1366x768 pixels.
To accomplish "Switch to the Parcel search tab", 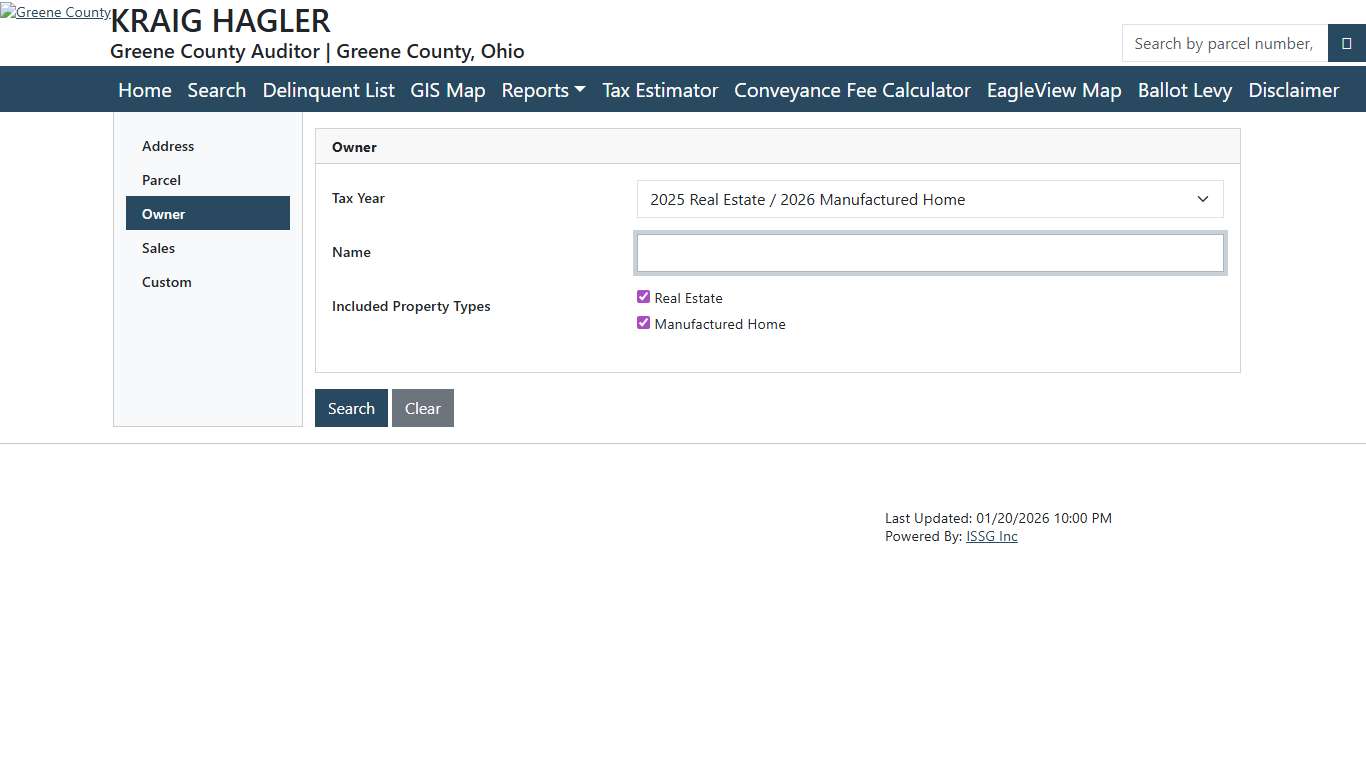I will pyautogui.click(x=161, y=180).
